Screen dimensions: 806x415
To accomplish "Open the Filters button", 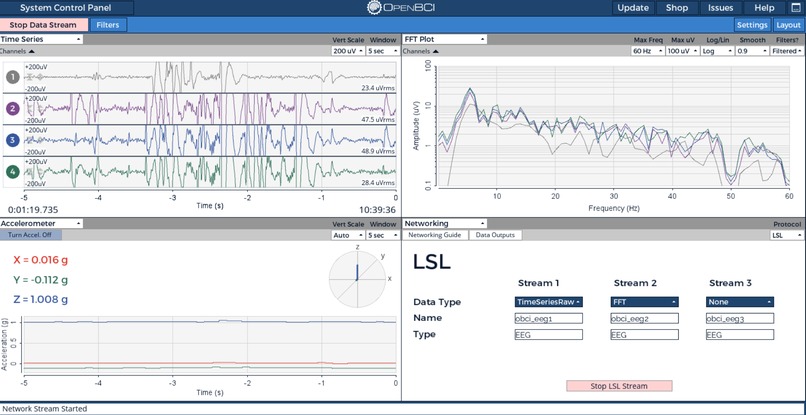I will pos(108,25).
